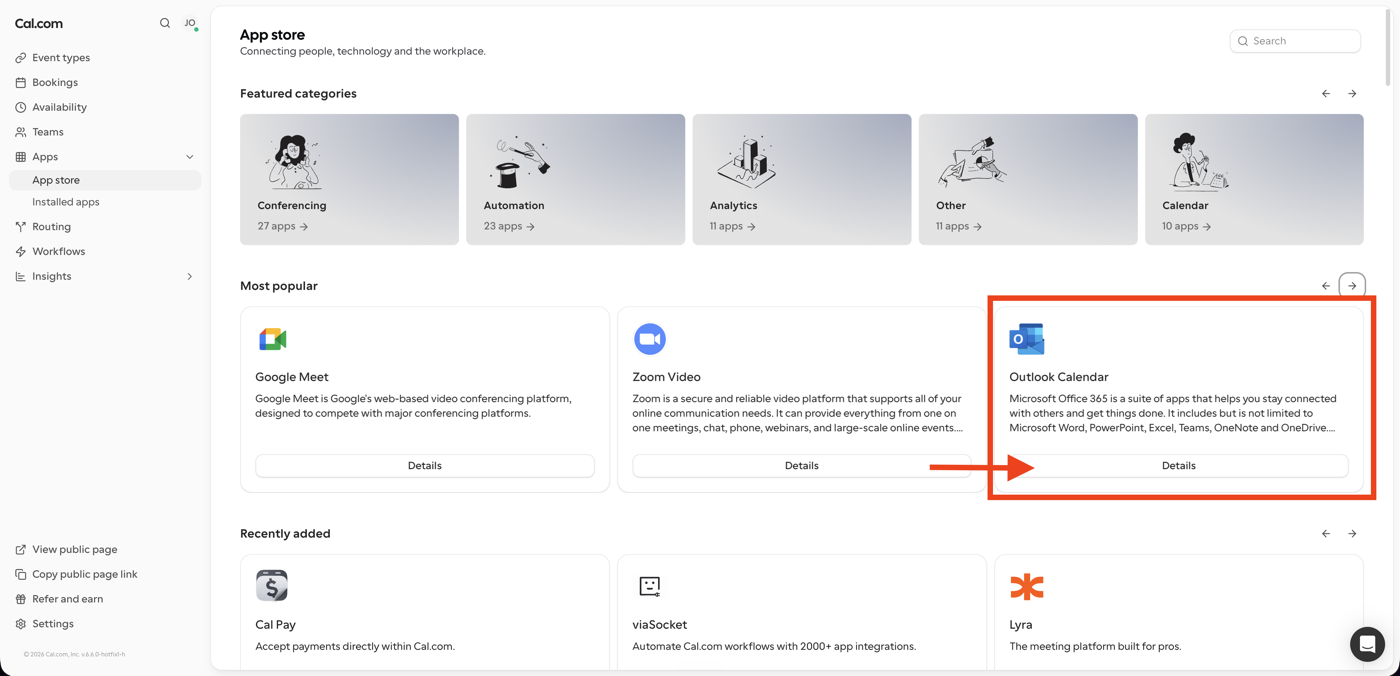Click Copy public page link
The width and height of the screenshot is (1400, 676).
tap(84, 575)
